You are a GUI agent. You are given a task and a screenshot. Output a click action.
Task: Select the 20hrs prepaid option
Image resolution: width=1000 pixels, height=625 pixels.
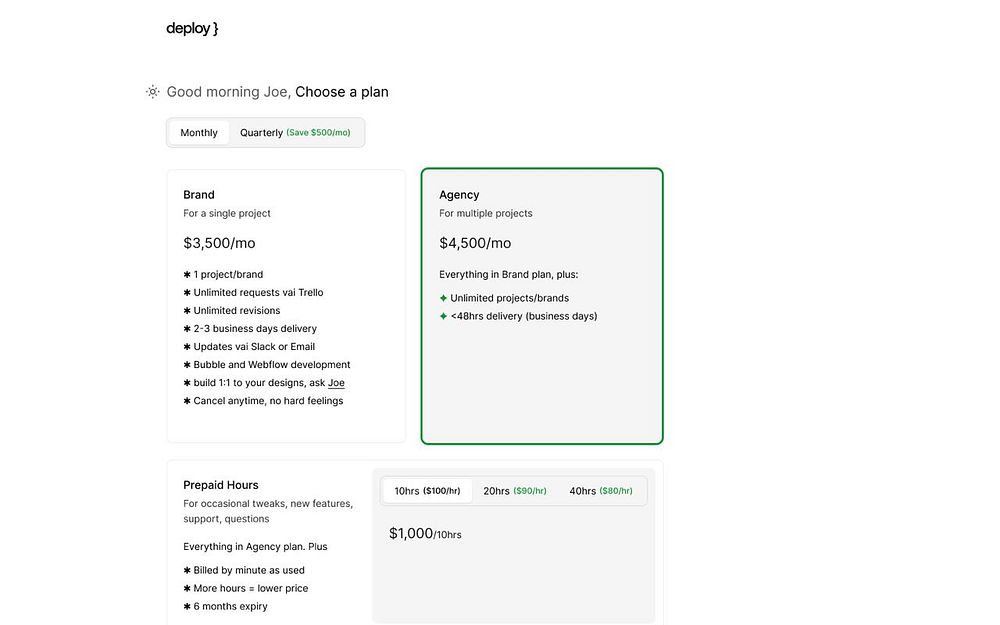[514, 491]
